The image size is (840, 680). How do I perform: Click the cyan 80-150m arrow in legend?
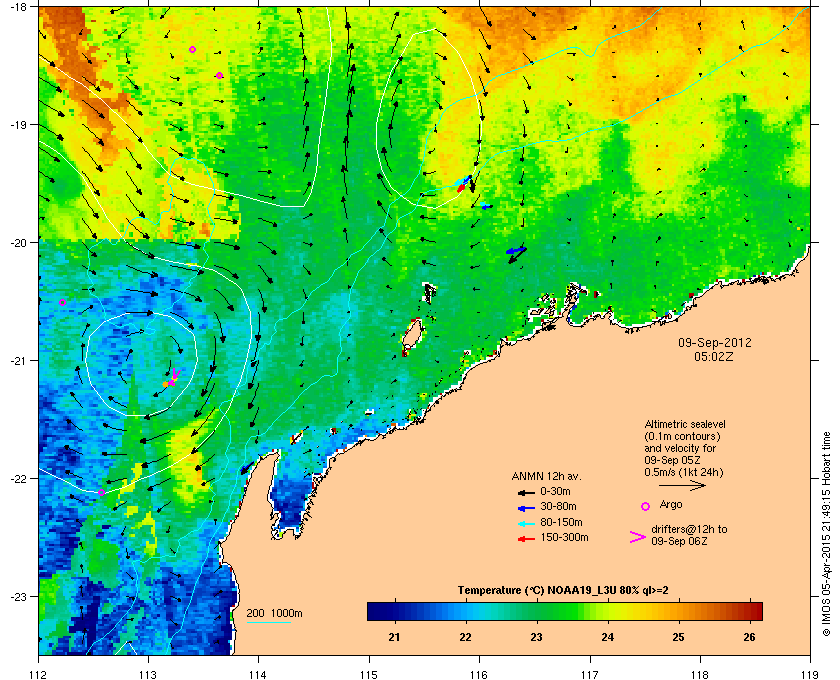(526, 524)
